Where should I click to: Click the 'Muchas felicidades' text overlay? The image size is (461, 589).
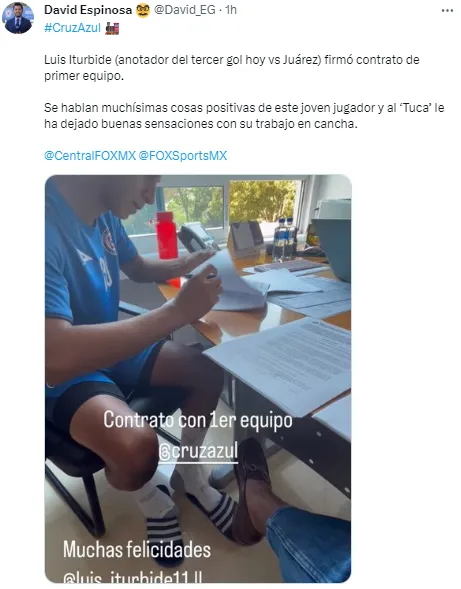[x=137, y=550]
